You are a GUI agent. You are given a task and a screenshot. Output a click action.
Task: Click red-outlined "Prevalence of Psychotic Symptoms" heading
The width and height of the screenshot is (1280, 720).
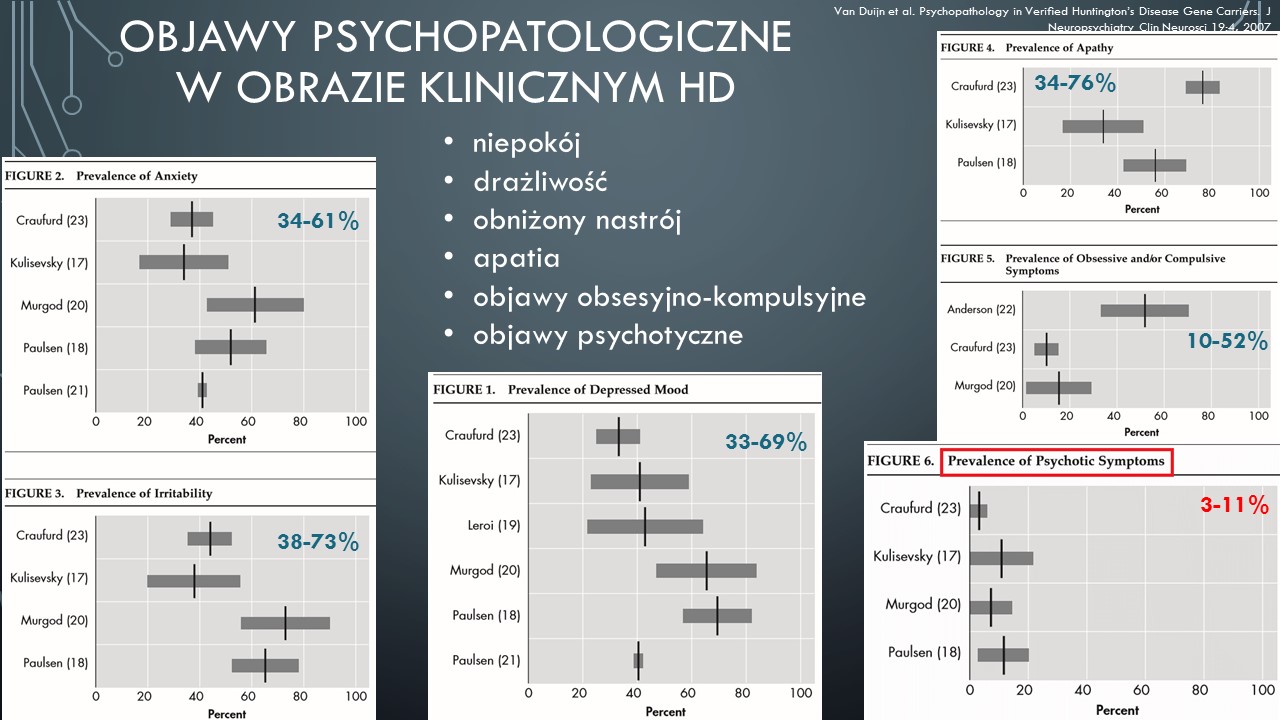[x=1056, y=462]
